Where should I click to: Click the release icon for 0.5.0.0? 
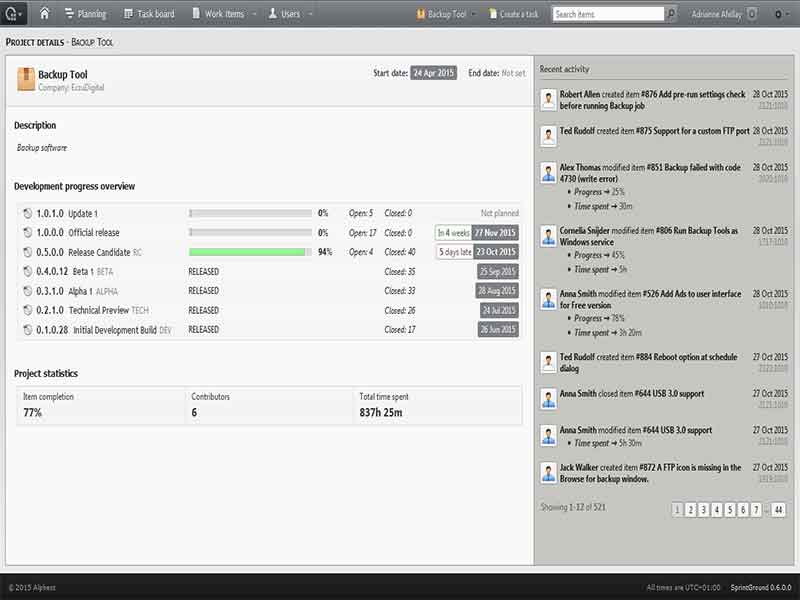point(26,252)
